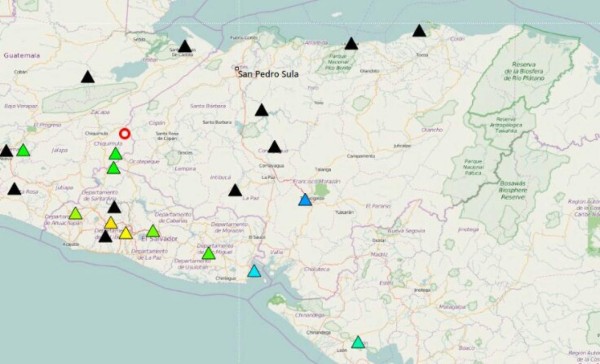Click the Ocotepeque label
600x364 pixels.
point(144,162)
